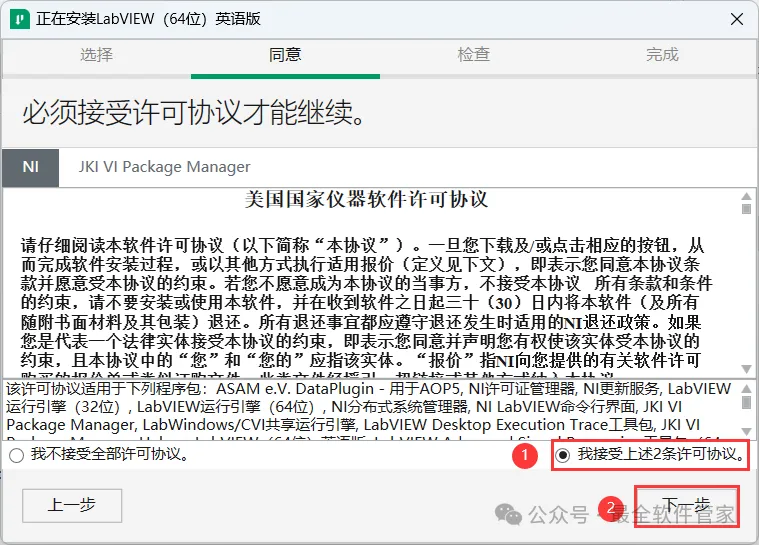Click the package list scrollbar thumb
The image size is (759, 545).
tap(746, 402)
